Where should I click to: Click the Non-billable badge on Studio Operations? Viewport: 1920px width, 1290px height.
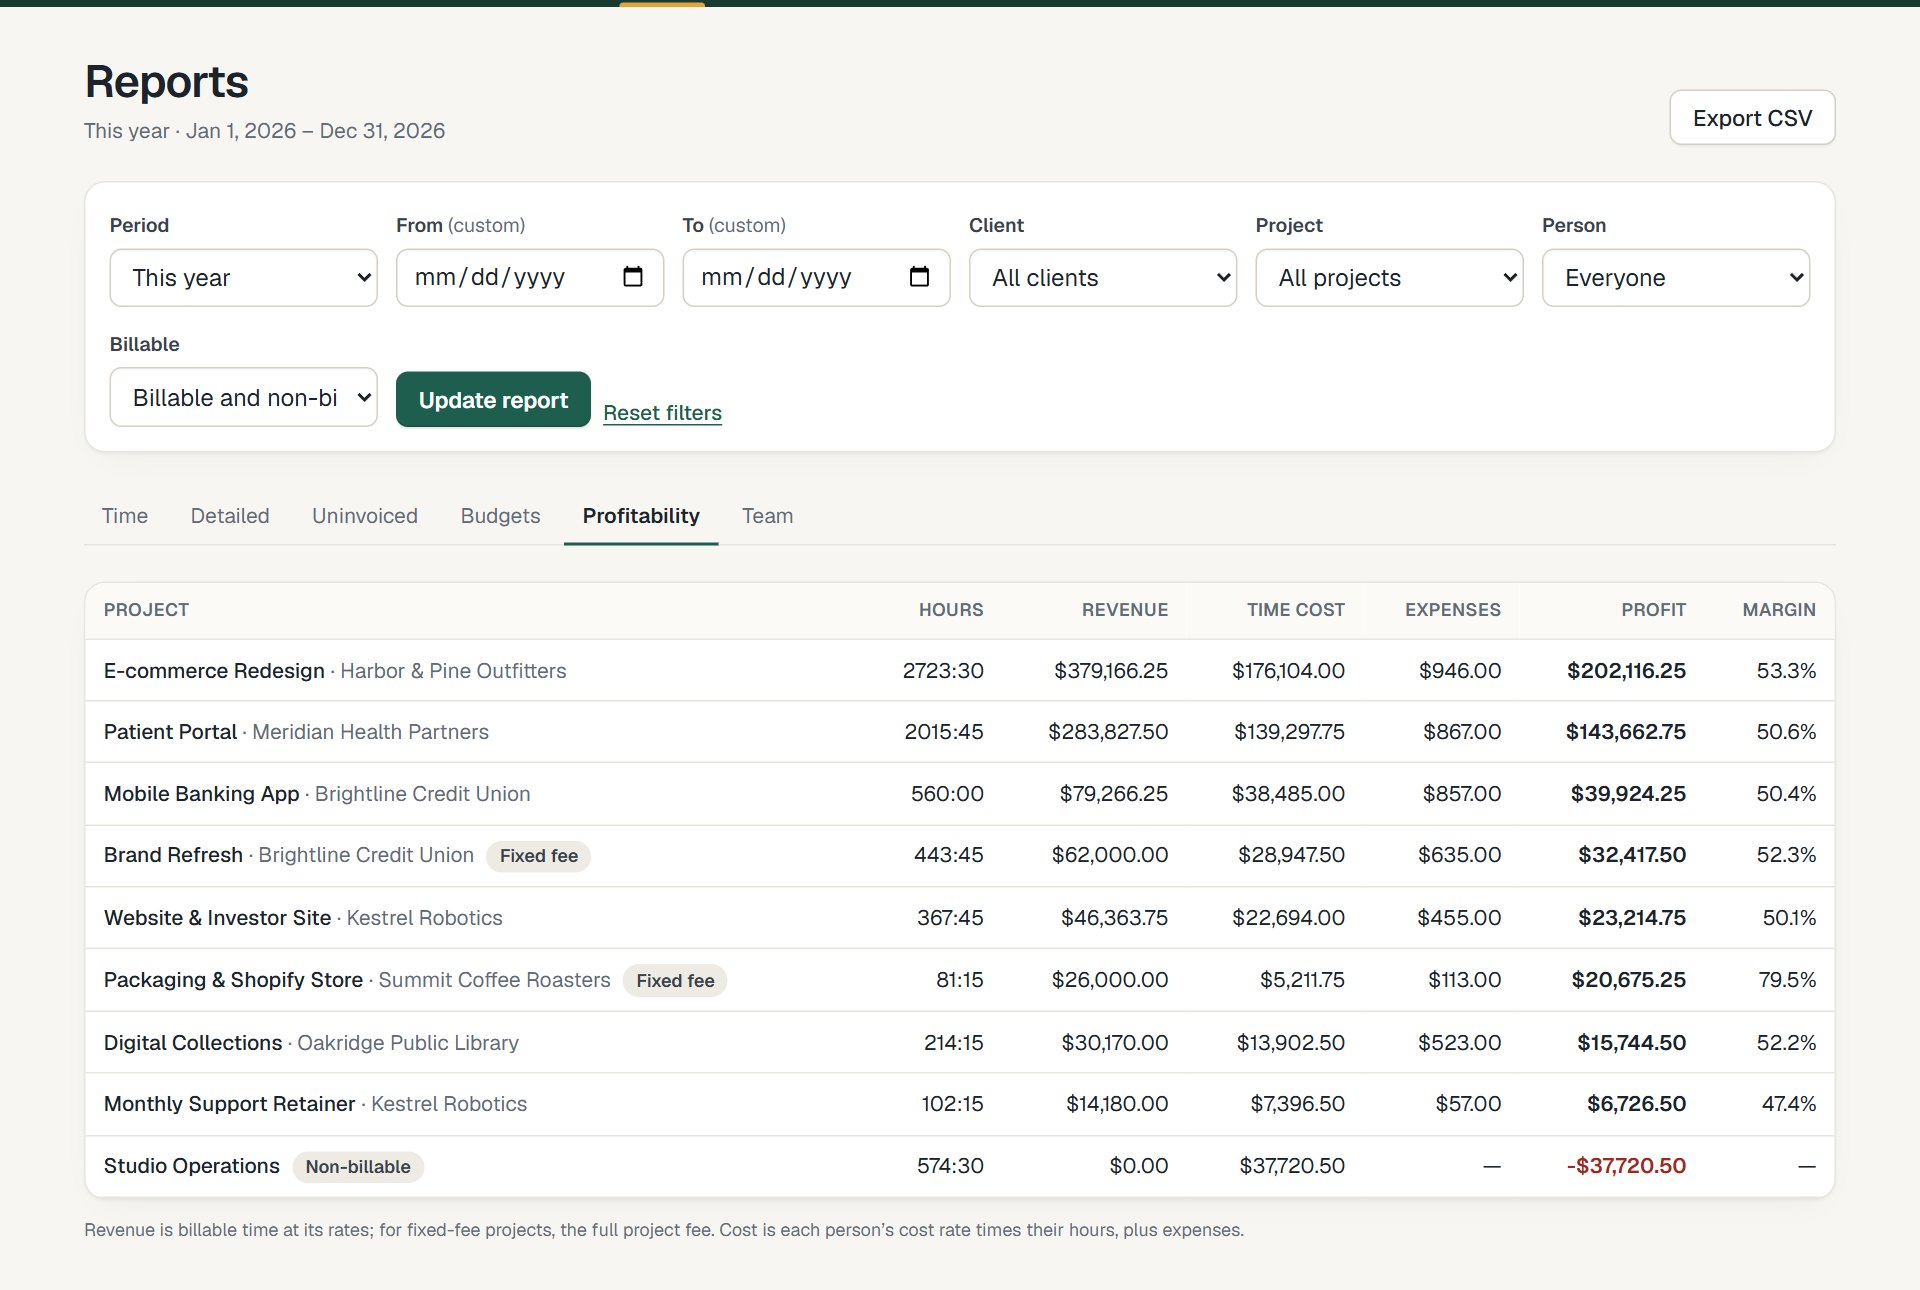click(x=358, y=1167)
